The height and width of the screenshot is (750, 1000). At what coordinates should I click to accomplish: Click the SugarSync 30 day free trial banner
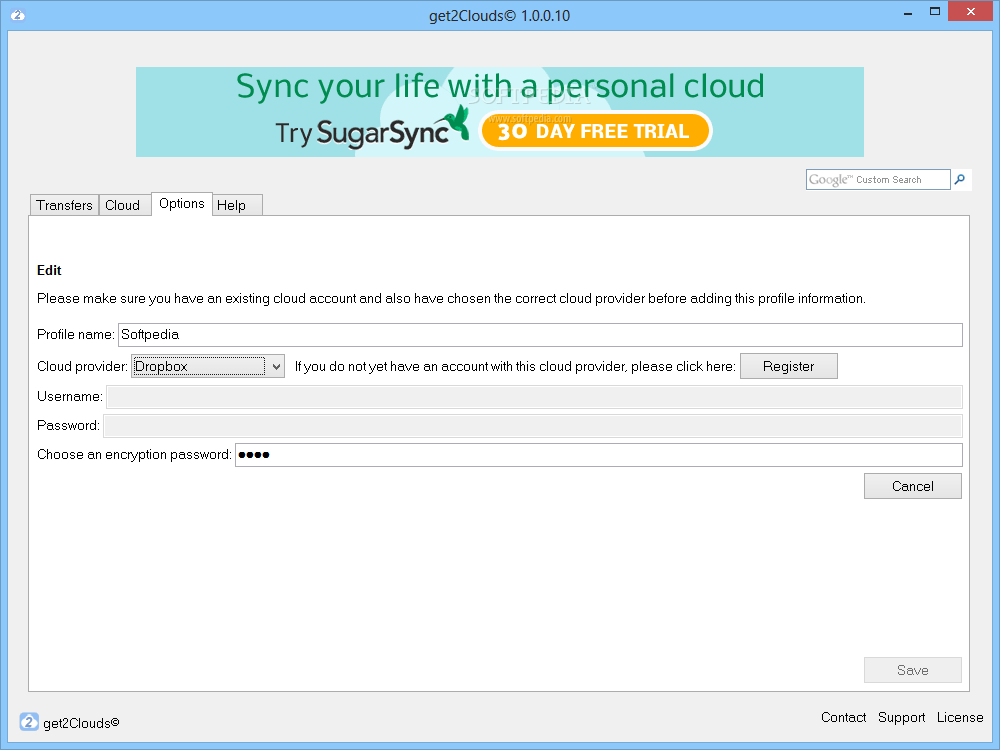(500, 112)
